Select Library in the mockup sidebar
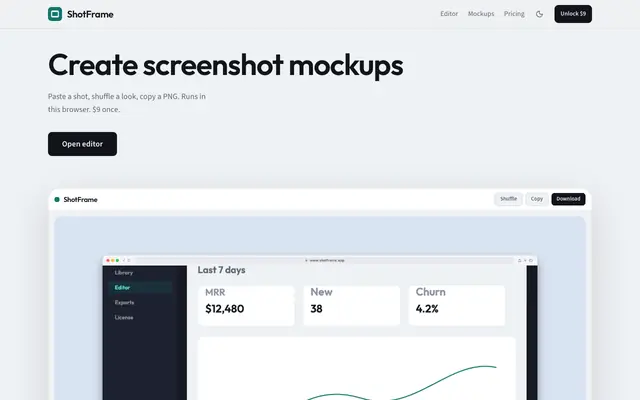 click(124, 273)
